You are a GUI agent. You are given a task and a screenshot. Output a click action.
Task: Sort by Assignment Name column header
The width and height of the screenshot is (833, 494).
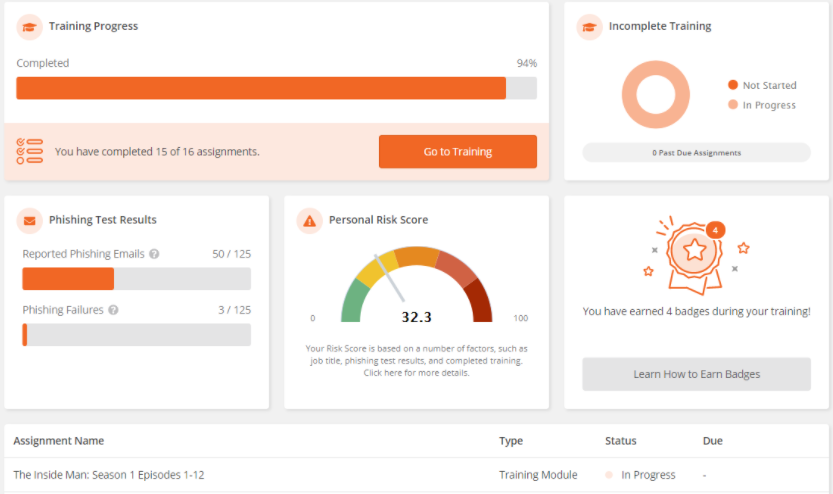59,441
